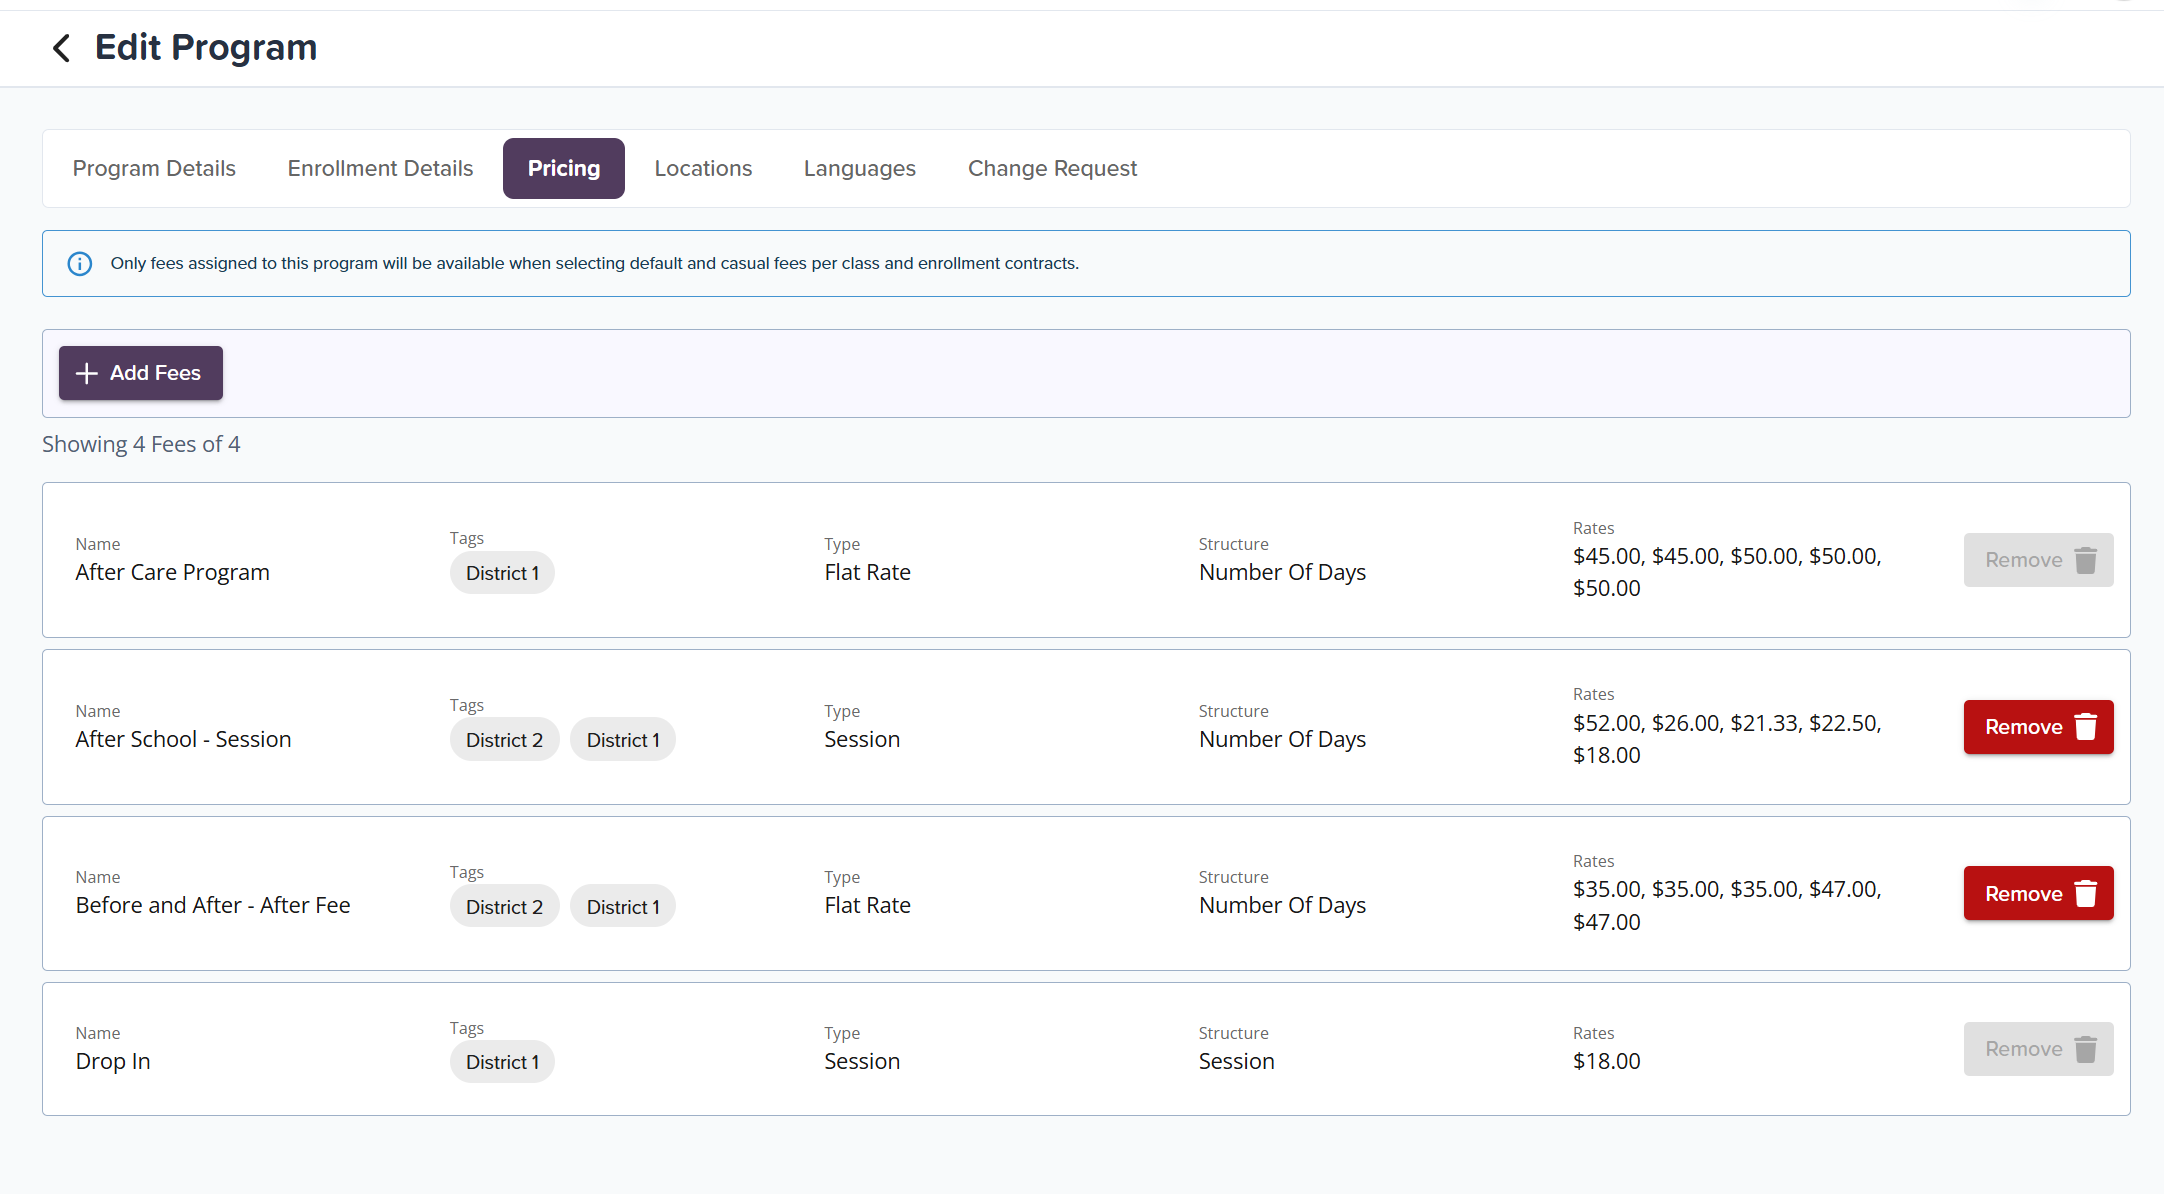Click the info icon in the fees notice banner
Screen dimensions: 2164x1194
coord(80,264)
